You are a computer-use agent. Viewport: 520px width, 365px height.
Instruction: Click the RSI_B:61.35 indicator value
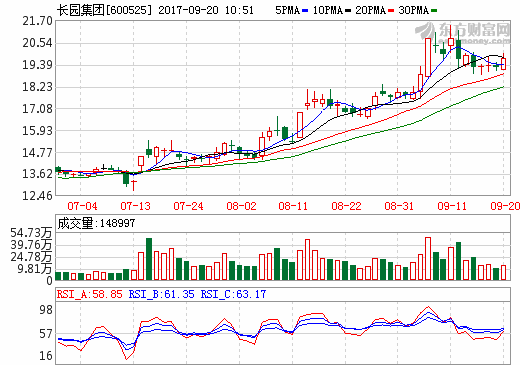pyautogui.click(x=161, y=294)
